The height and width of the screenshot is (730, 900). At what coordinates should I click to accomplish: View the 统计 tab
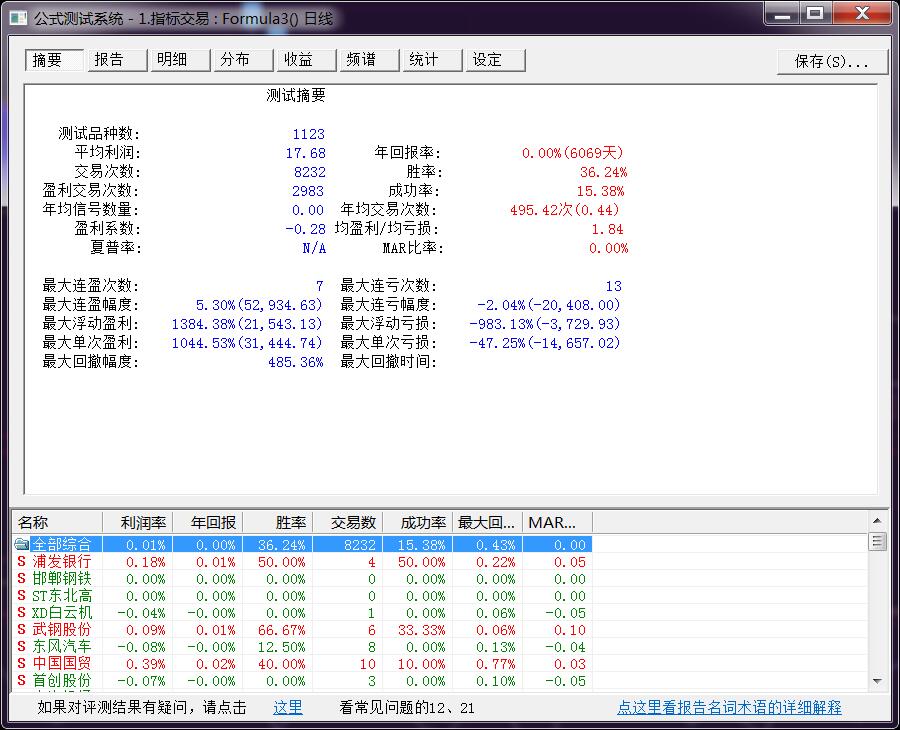coord(433,60)
